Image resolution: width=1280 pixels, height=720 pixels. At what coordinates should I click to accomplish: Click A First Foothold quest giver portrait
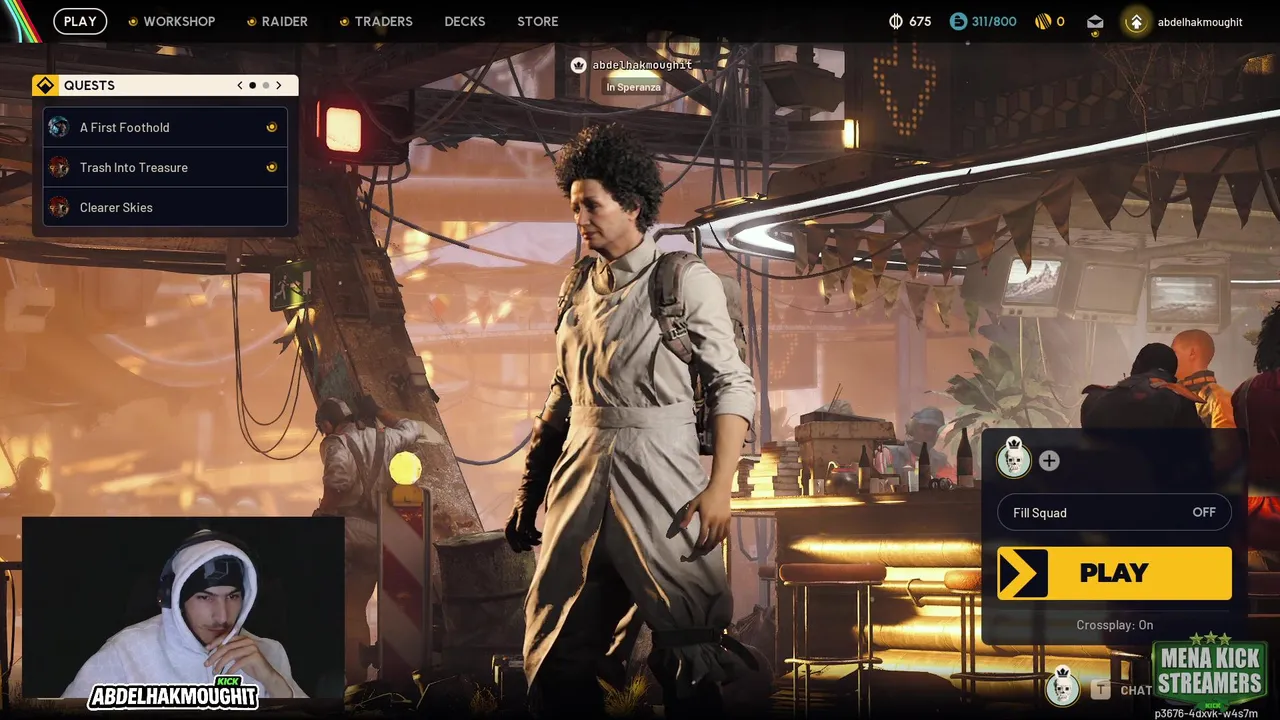[59, 127]
